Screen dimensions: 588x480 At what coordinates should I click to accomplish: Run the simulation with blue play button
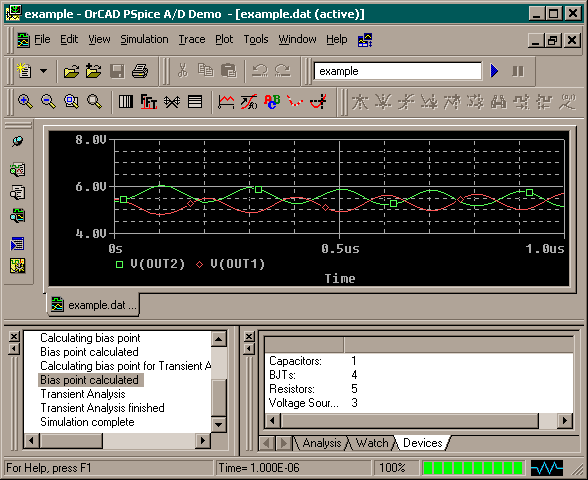coord(495,70)
